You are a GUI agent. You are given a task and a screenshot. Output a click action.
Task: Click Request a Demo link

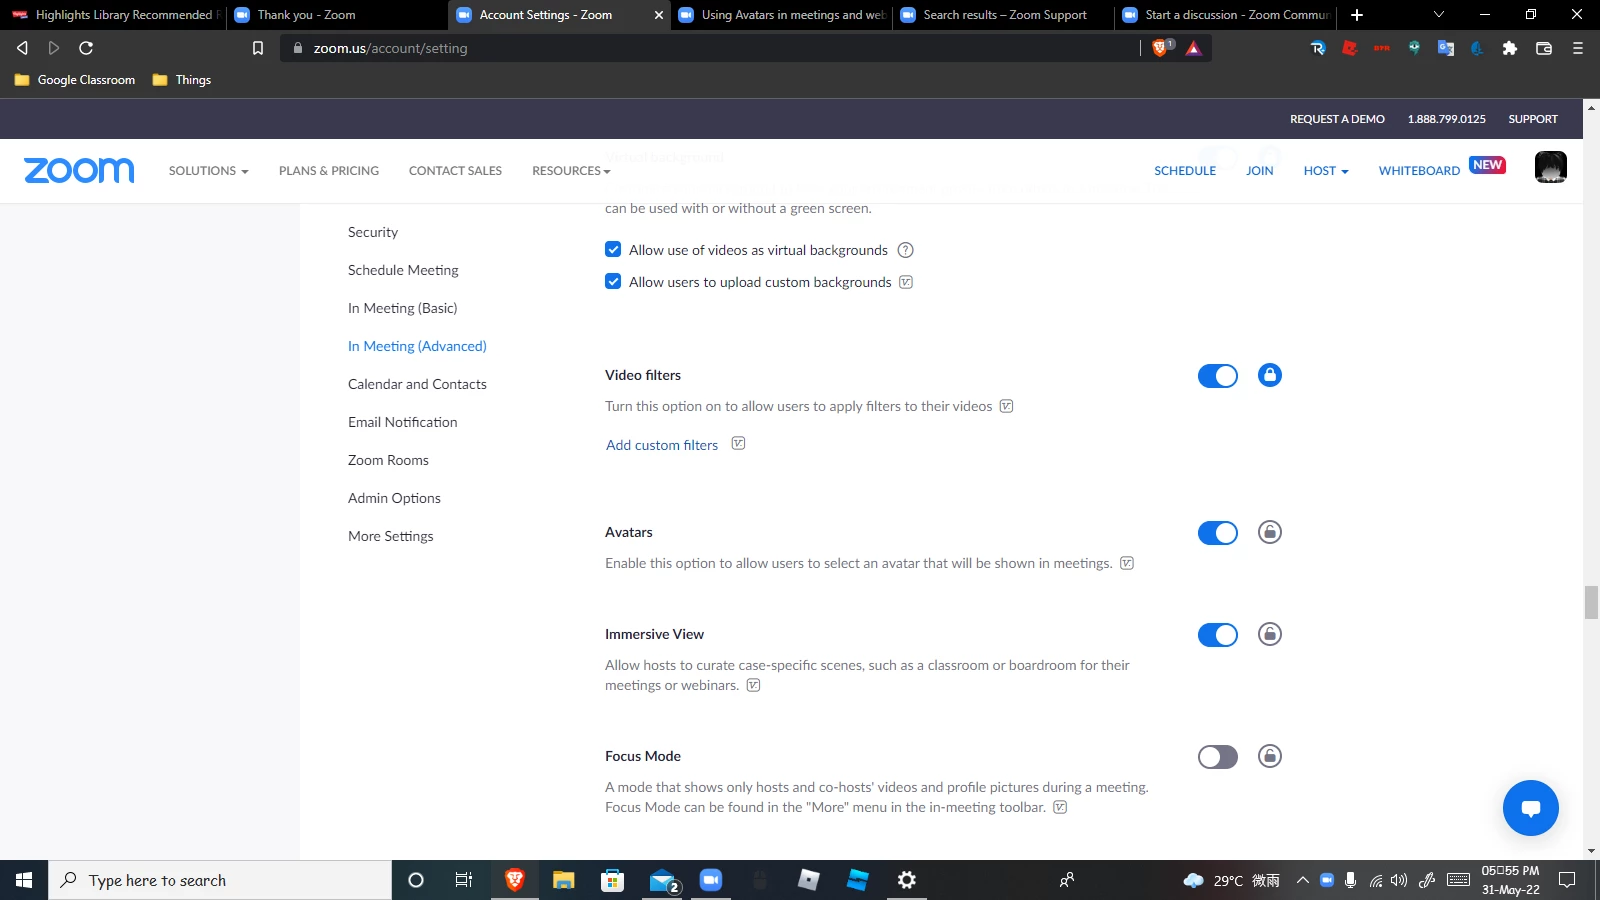pyautogui.click(x=1337, y=119)
